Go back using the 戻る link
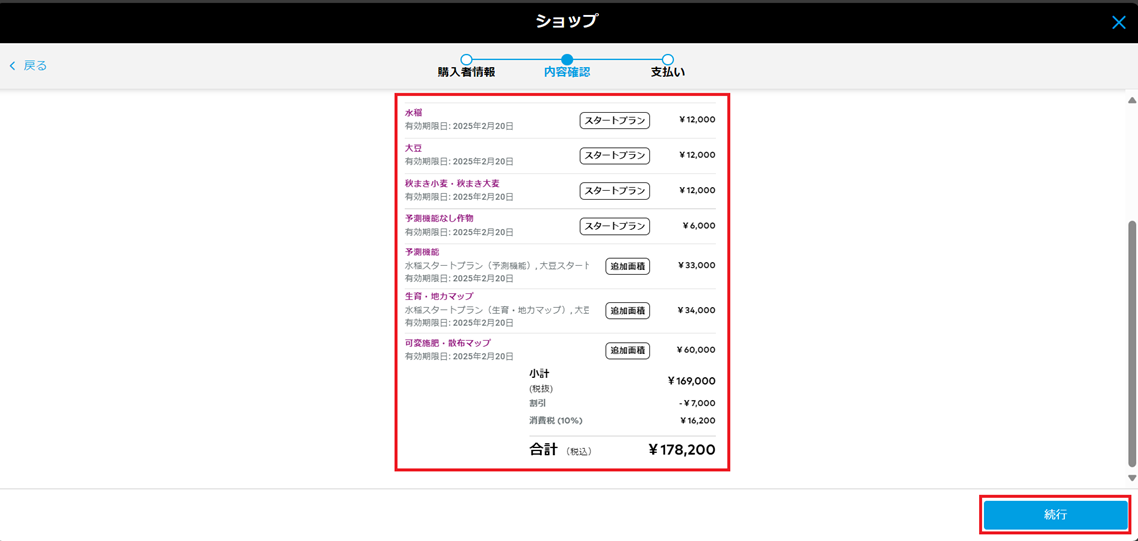This screenshot has height=541, width=1138. pos(35,66)
